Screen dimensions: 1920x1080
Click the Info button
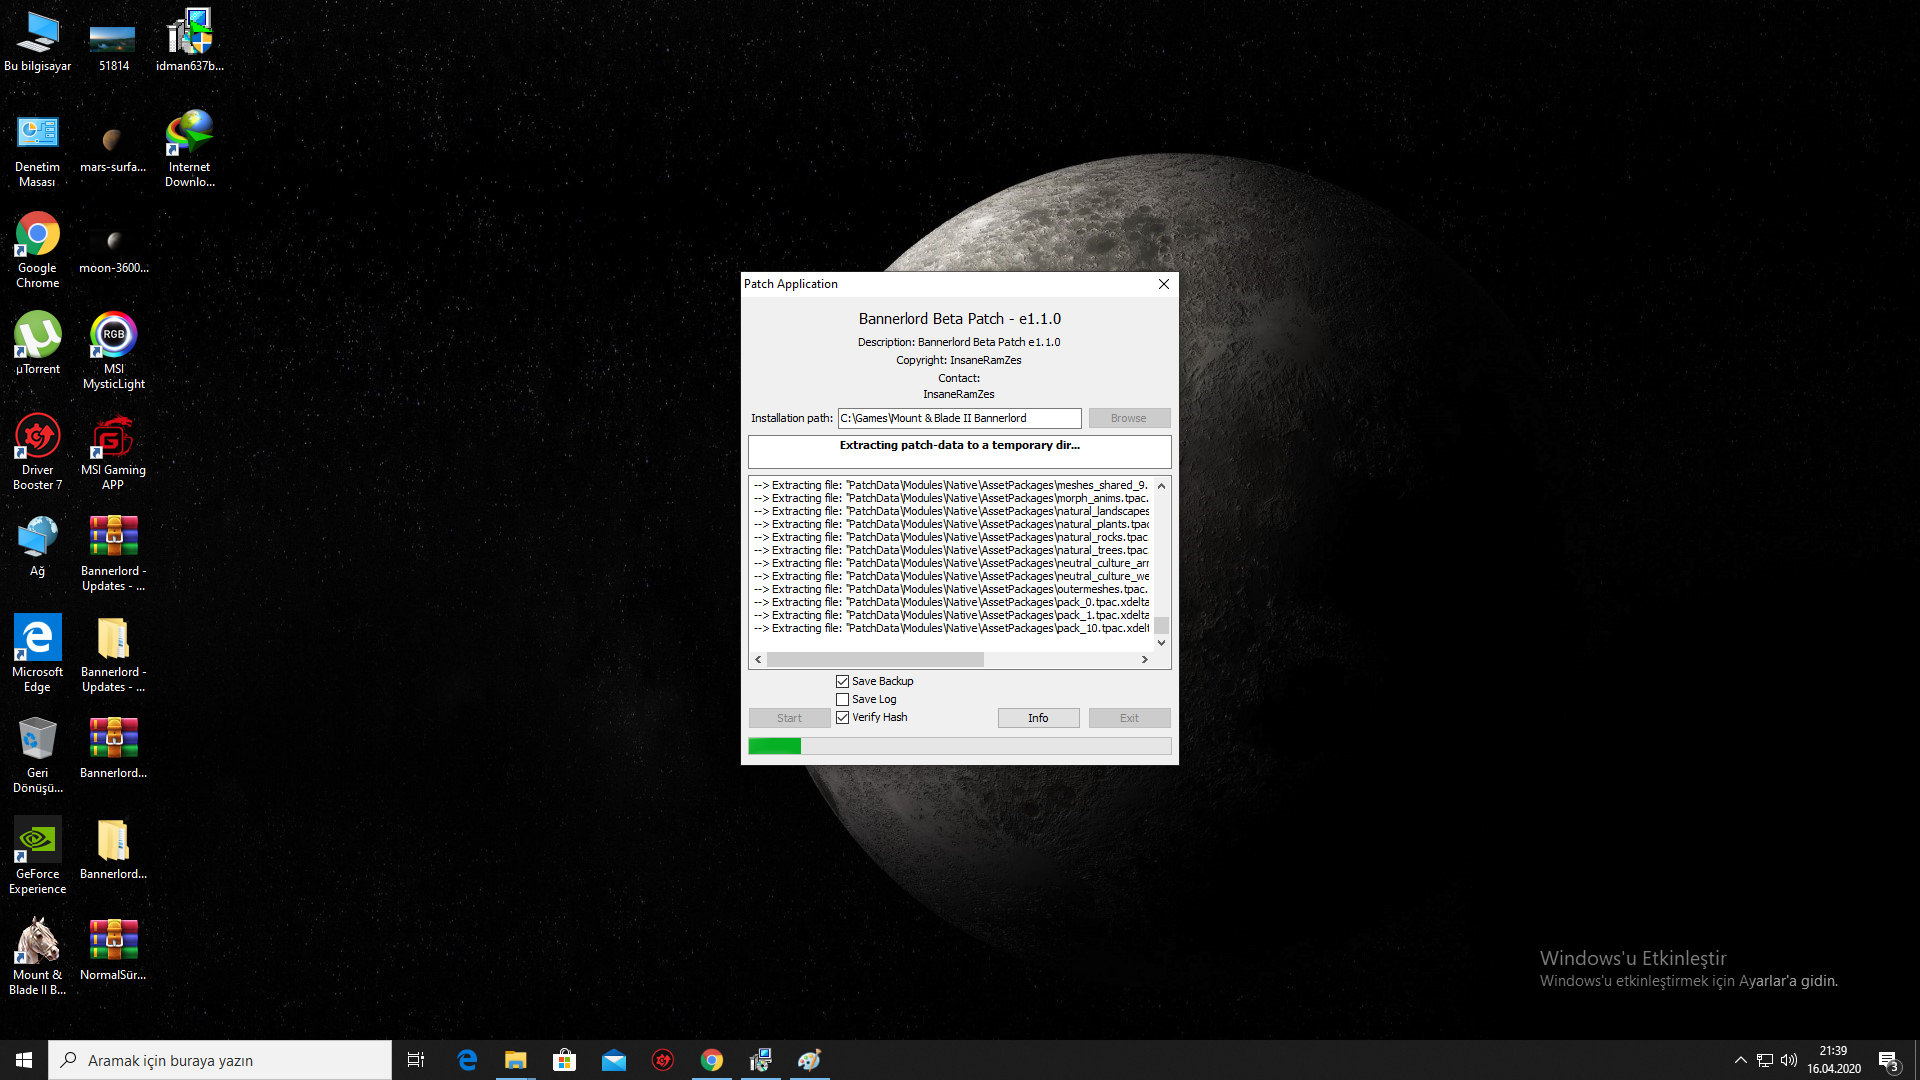click(x=1038, y=718)
